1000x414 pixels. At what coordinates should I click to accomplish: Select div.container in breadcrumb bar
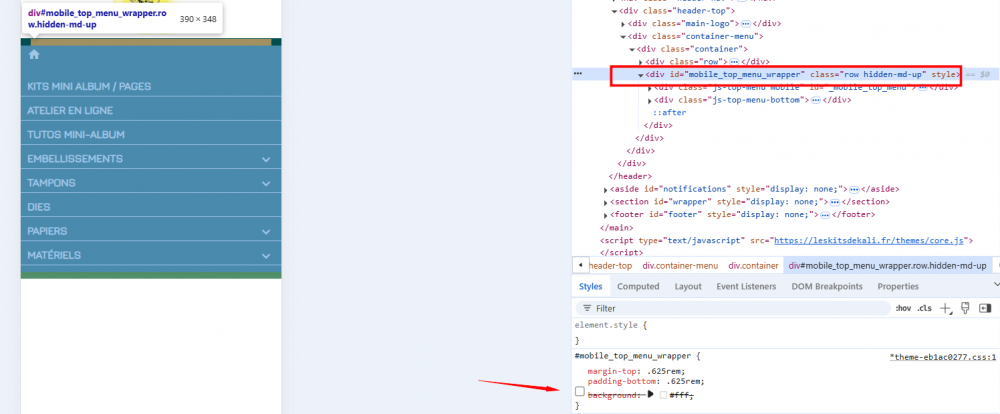click(753, 265)
